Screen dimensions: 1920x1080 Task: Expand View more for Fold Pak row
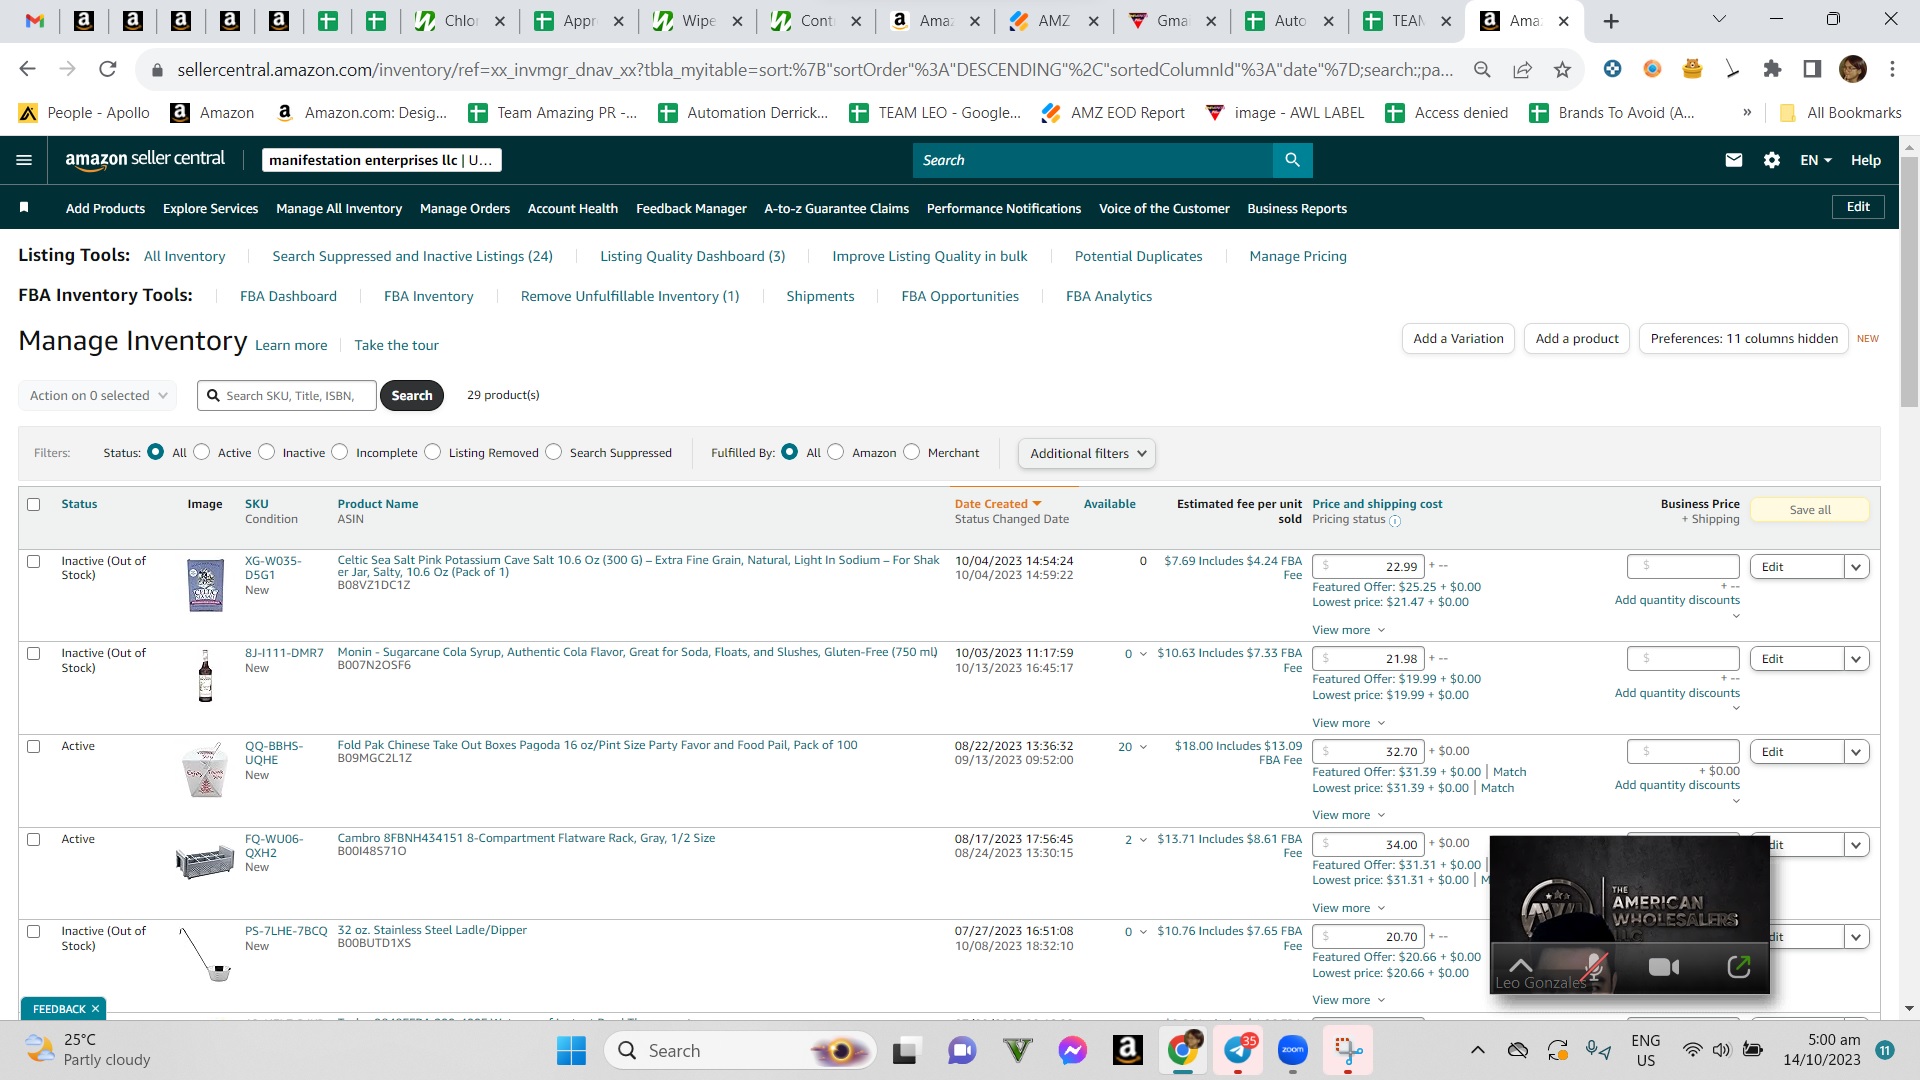click(x=1348, y=815)
